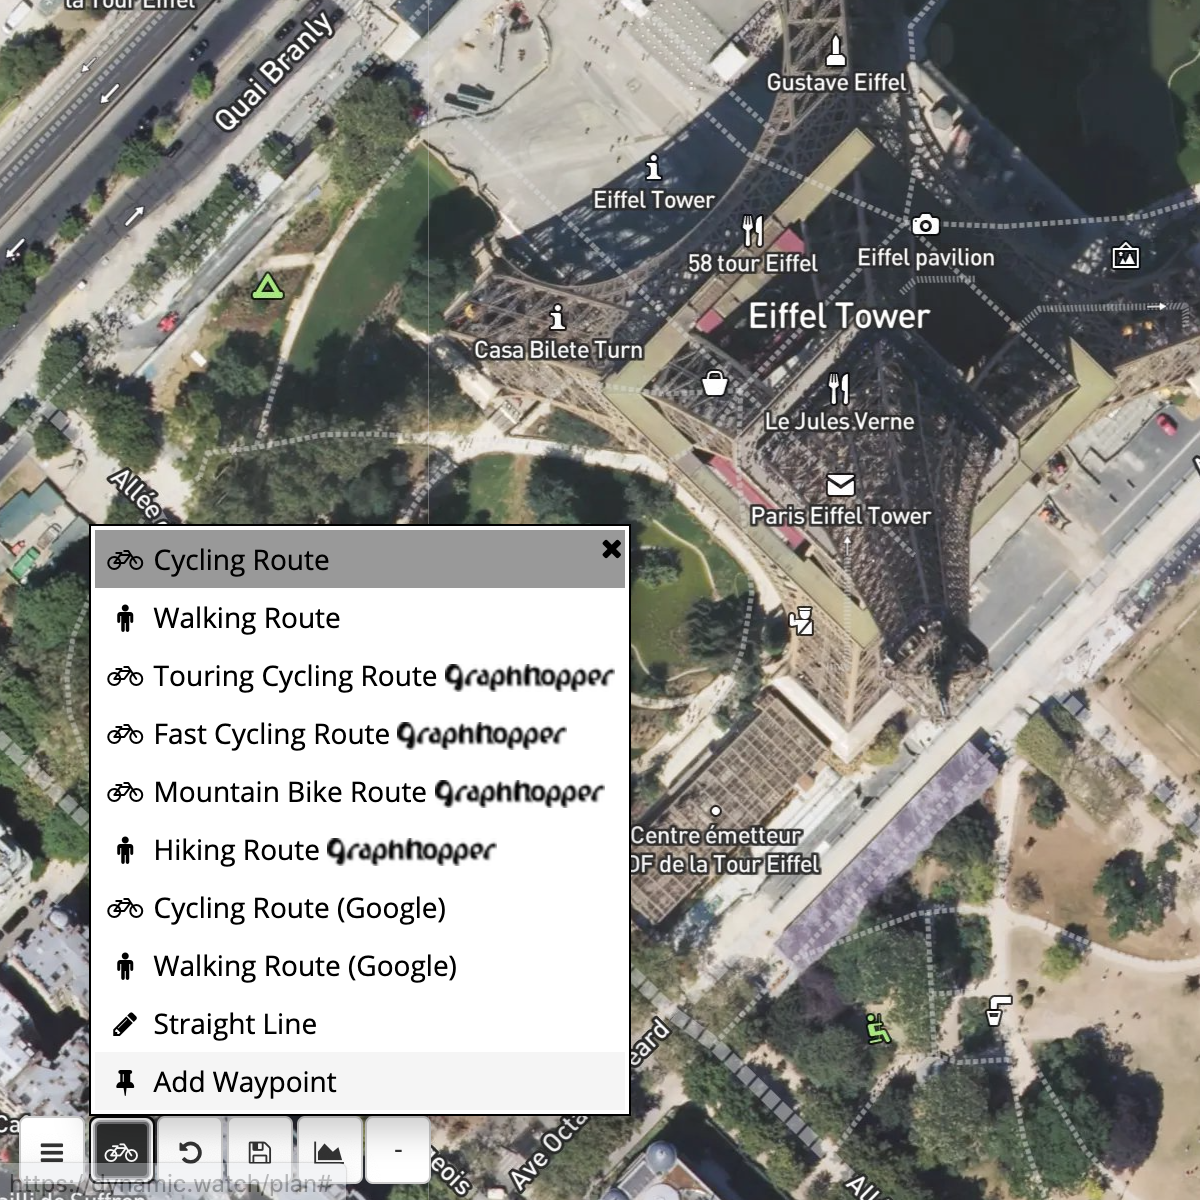Select Cycling Route option
Screen dimensions: 1200x1200
[241, 561]
